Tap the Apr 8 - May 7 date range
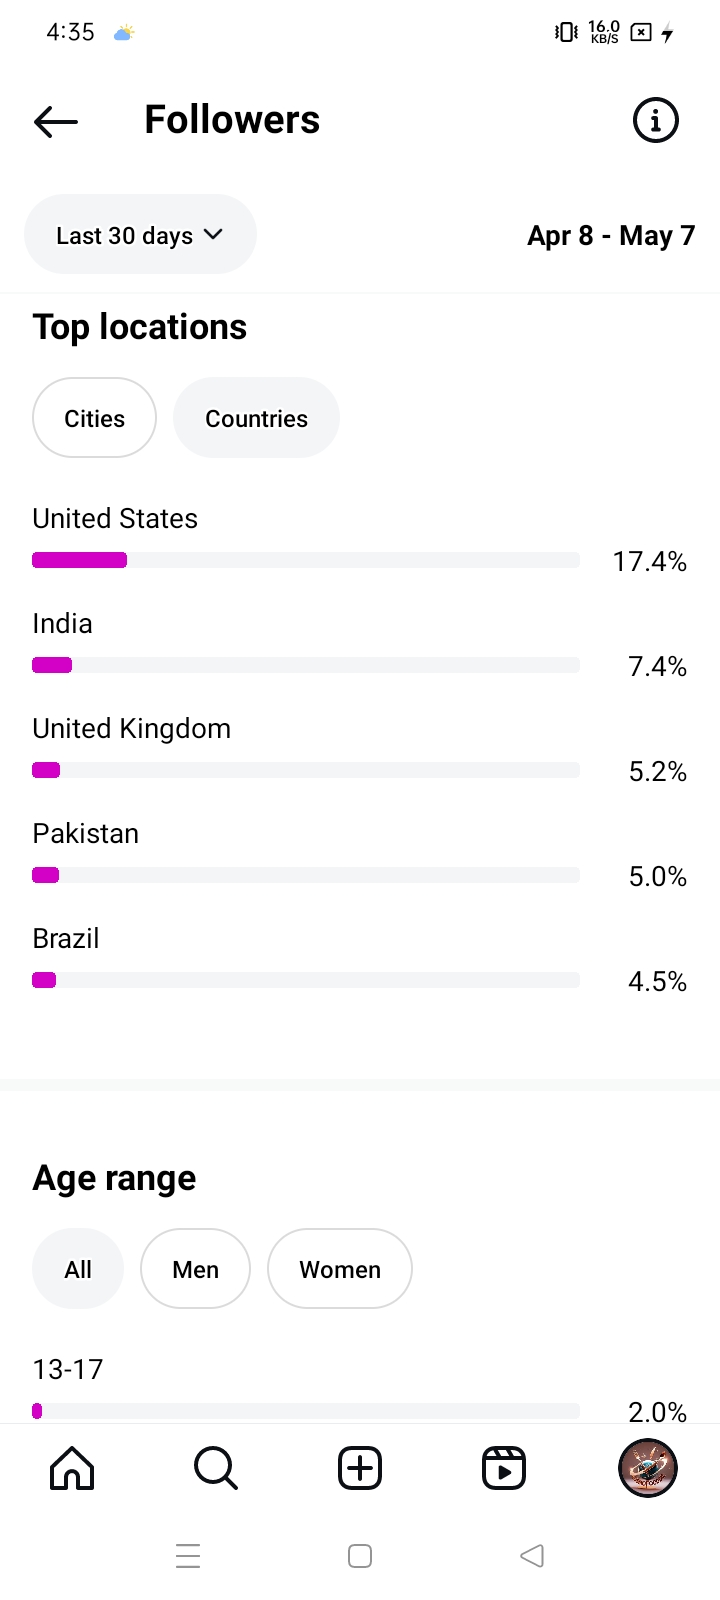The width and height of the screenshot is (720, 1600). tap(611, 236)
